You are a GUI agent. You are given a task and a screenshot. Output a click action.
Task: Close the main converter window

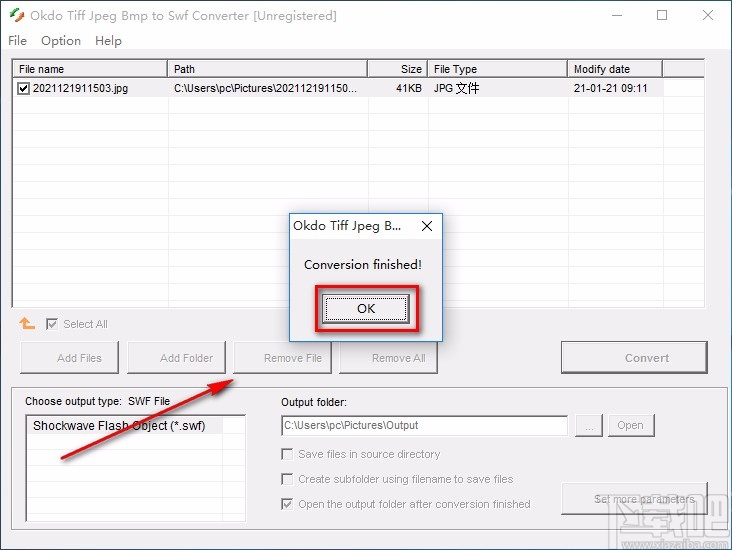[x=708, y=15]
